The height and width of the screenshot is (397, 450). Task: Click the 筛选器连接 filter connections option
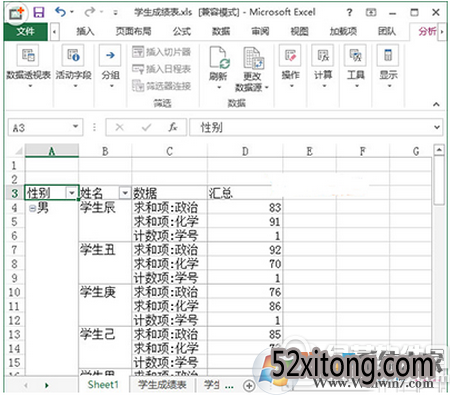[x=161, y=86]
